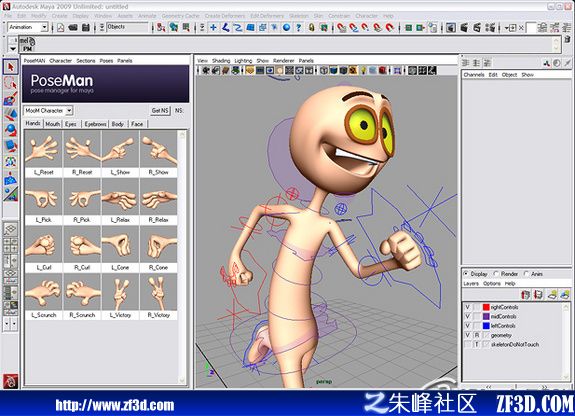Click the help question mark icon
This screenshot has height=416, width=575.
coord(299,27)
